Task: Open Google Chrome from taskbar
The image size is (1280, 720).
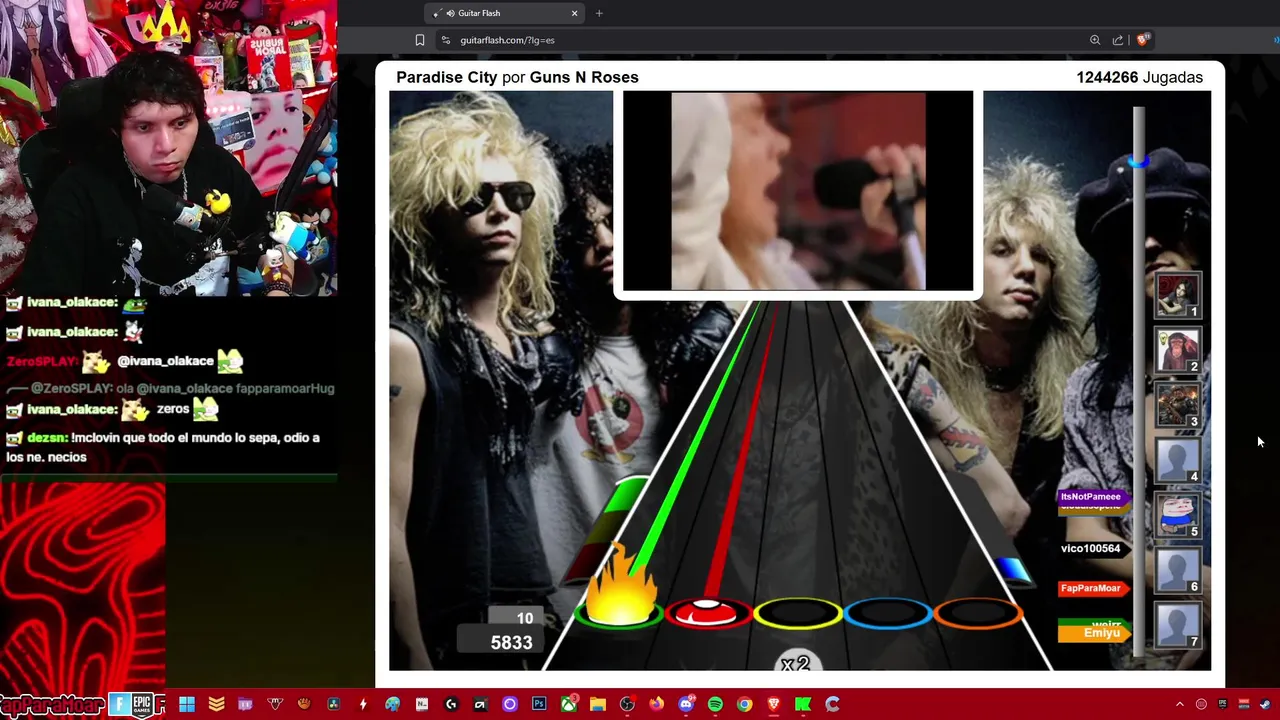Action: click(744, 704)
